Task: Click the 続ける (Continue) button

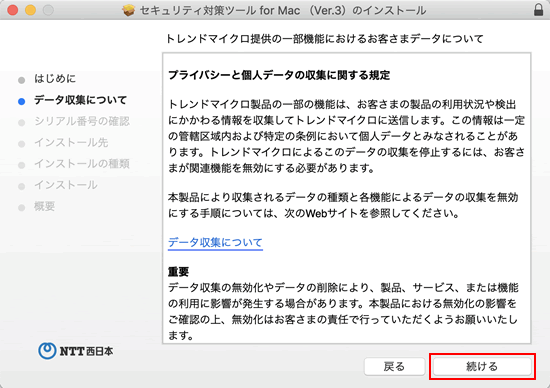Action: (482, 367)
